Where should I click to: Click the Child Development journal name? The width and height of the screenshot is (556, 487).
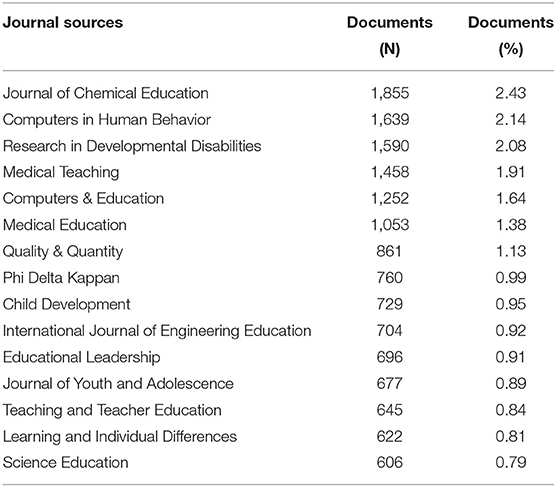pyautogui.click(x=67, y=304)
